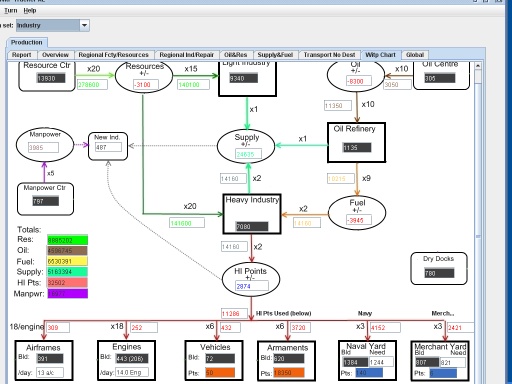Click the scrollbar up arrow
Viewport: 512px width, 384px height.
[478, 66]
